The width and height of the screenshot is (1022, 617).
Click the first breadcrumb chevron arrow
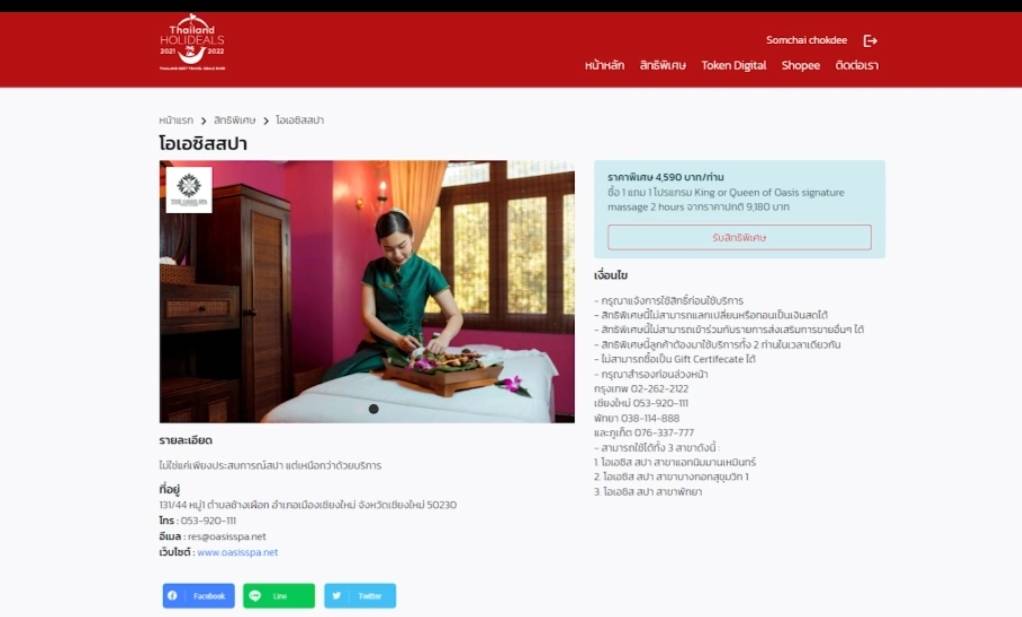point(203,121)
